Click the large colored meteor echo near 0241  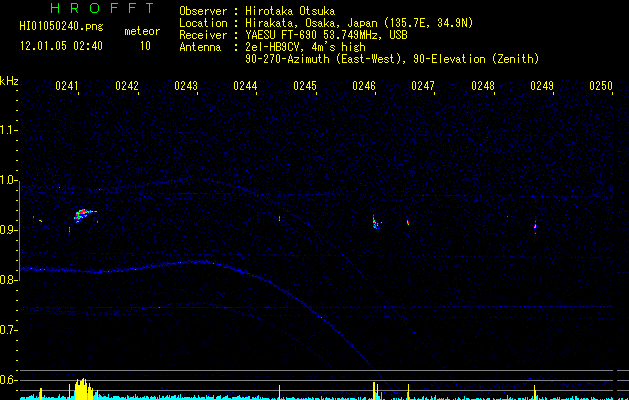(83, 215)
